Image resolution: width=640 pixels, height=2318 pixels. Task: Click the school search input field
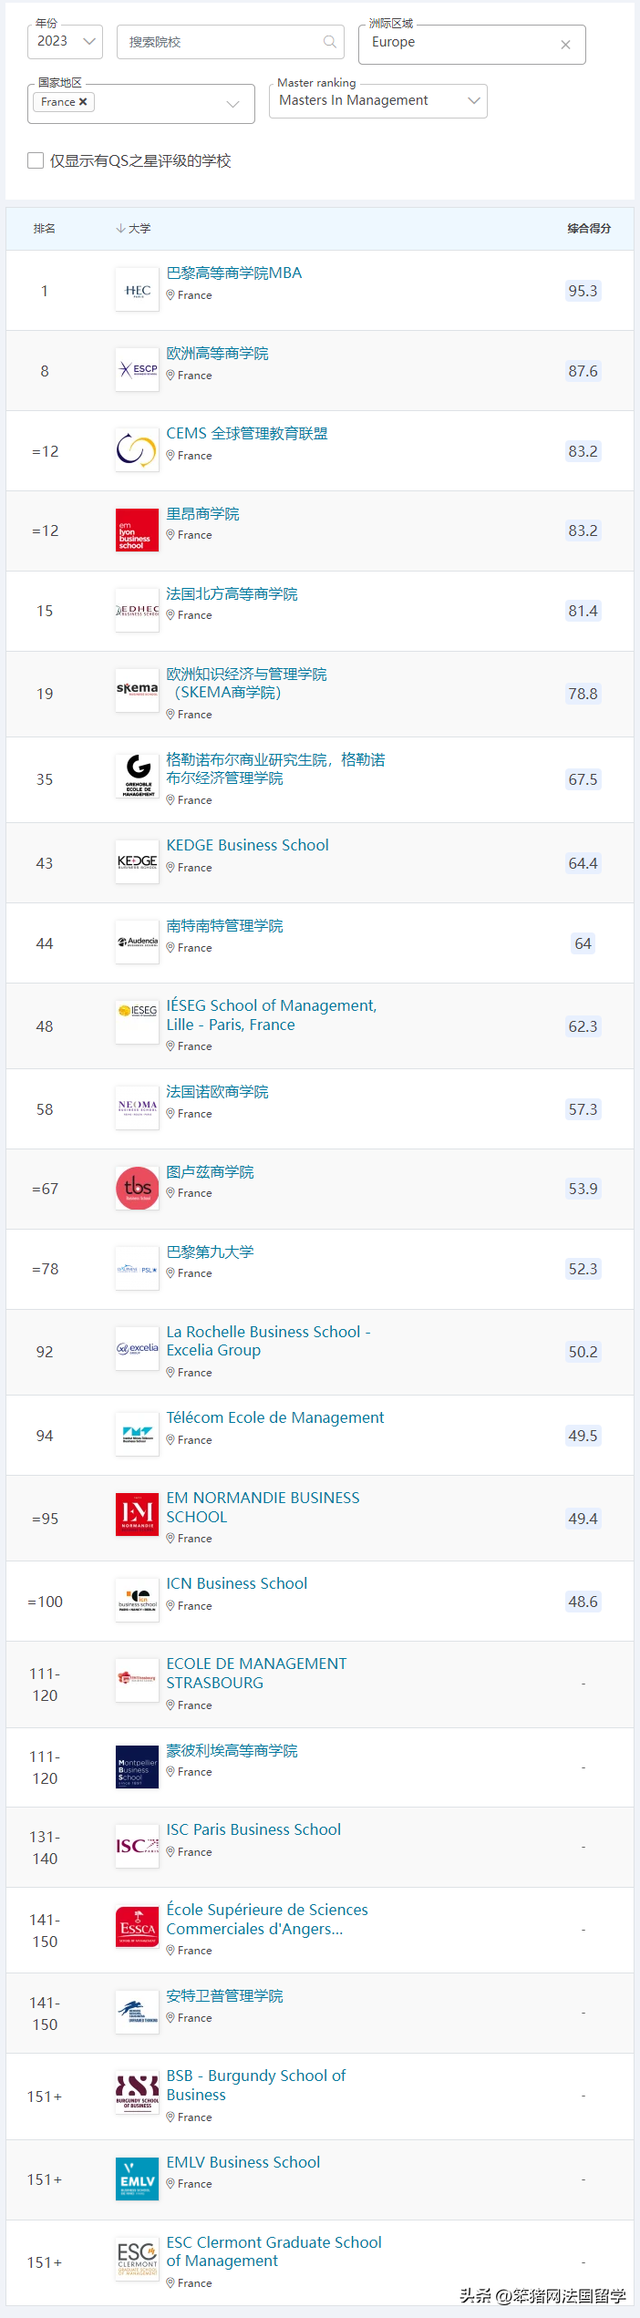[220, 42]
